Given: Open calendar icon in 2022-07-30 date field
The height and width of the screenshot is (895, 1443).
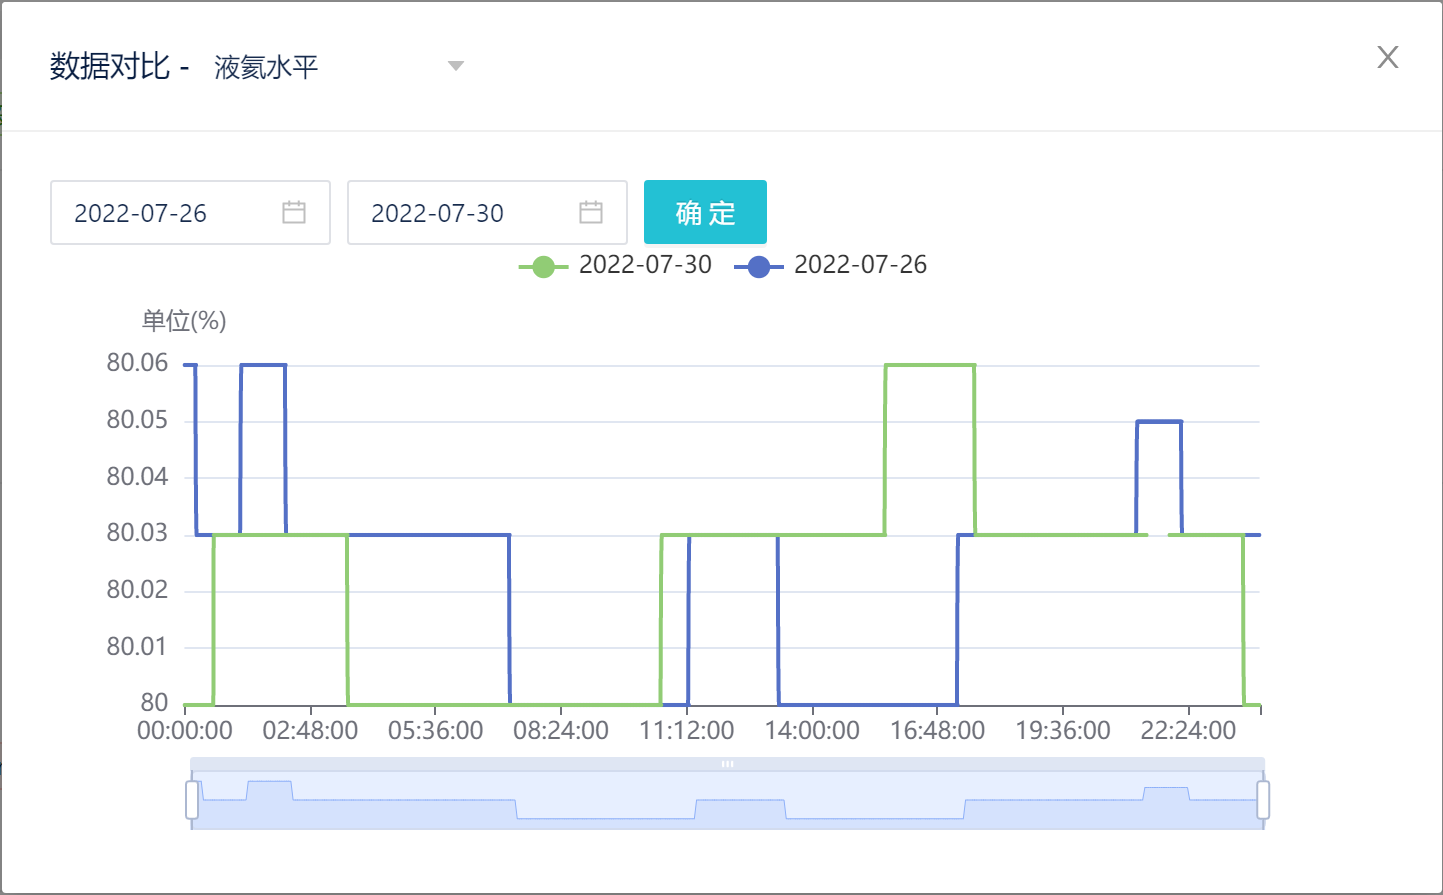Looking at the screenshot, I should click(x=591, y=212).
